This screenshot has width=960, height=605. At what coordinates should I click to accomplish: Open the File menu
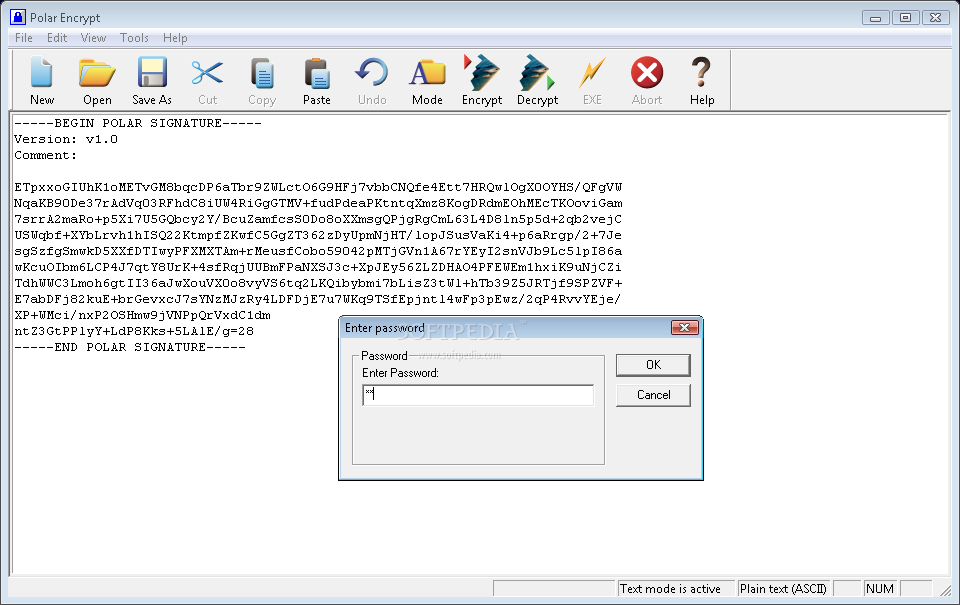coord(24,38)
